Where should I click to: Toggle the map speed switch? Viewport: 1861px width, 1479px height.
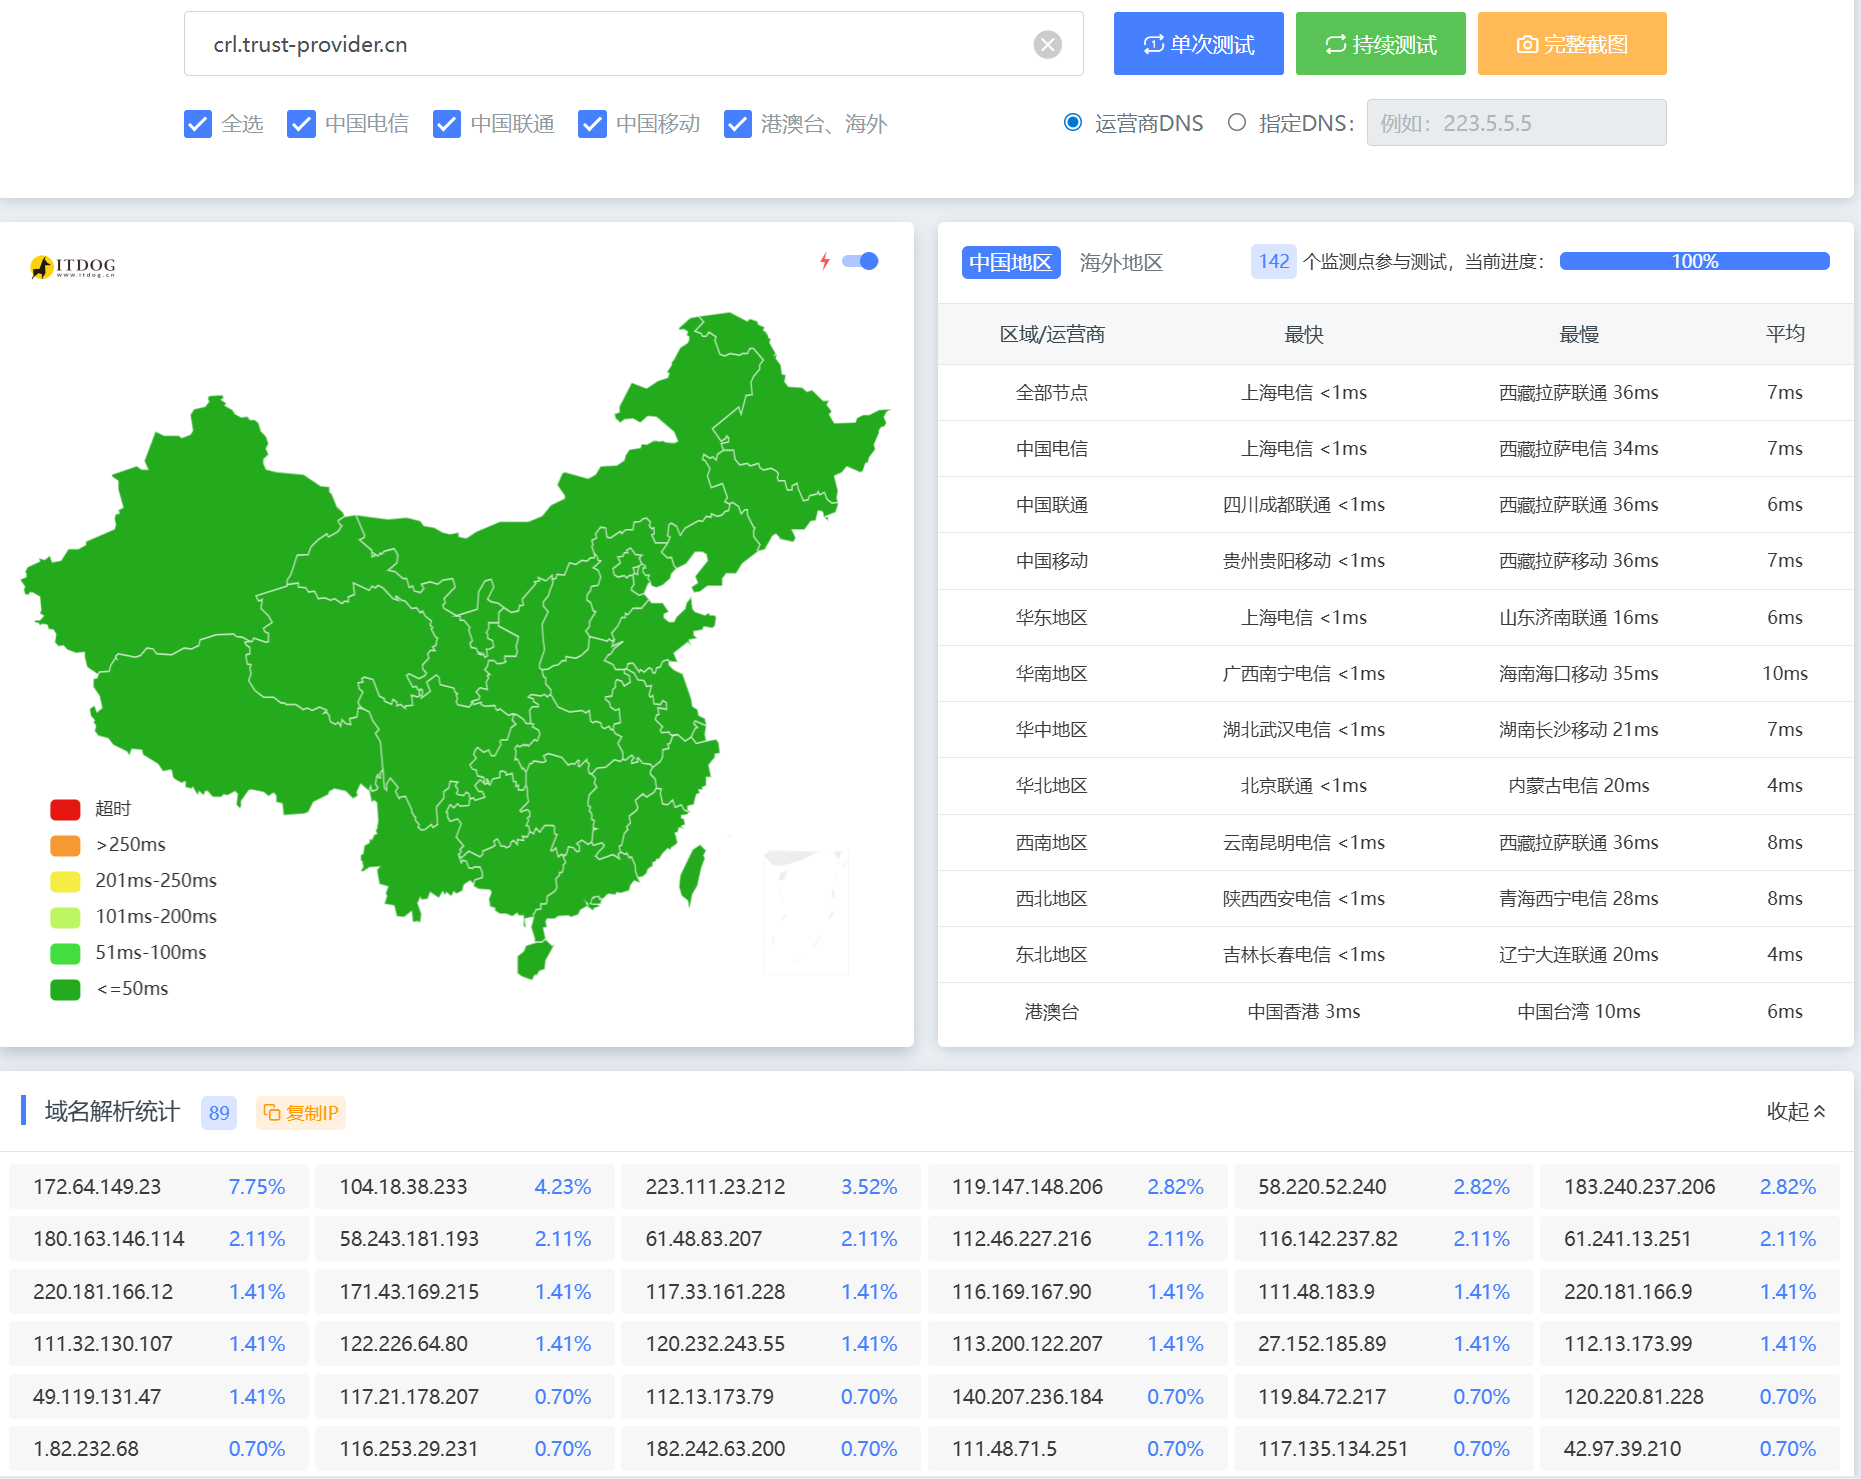860,261
